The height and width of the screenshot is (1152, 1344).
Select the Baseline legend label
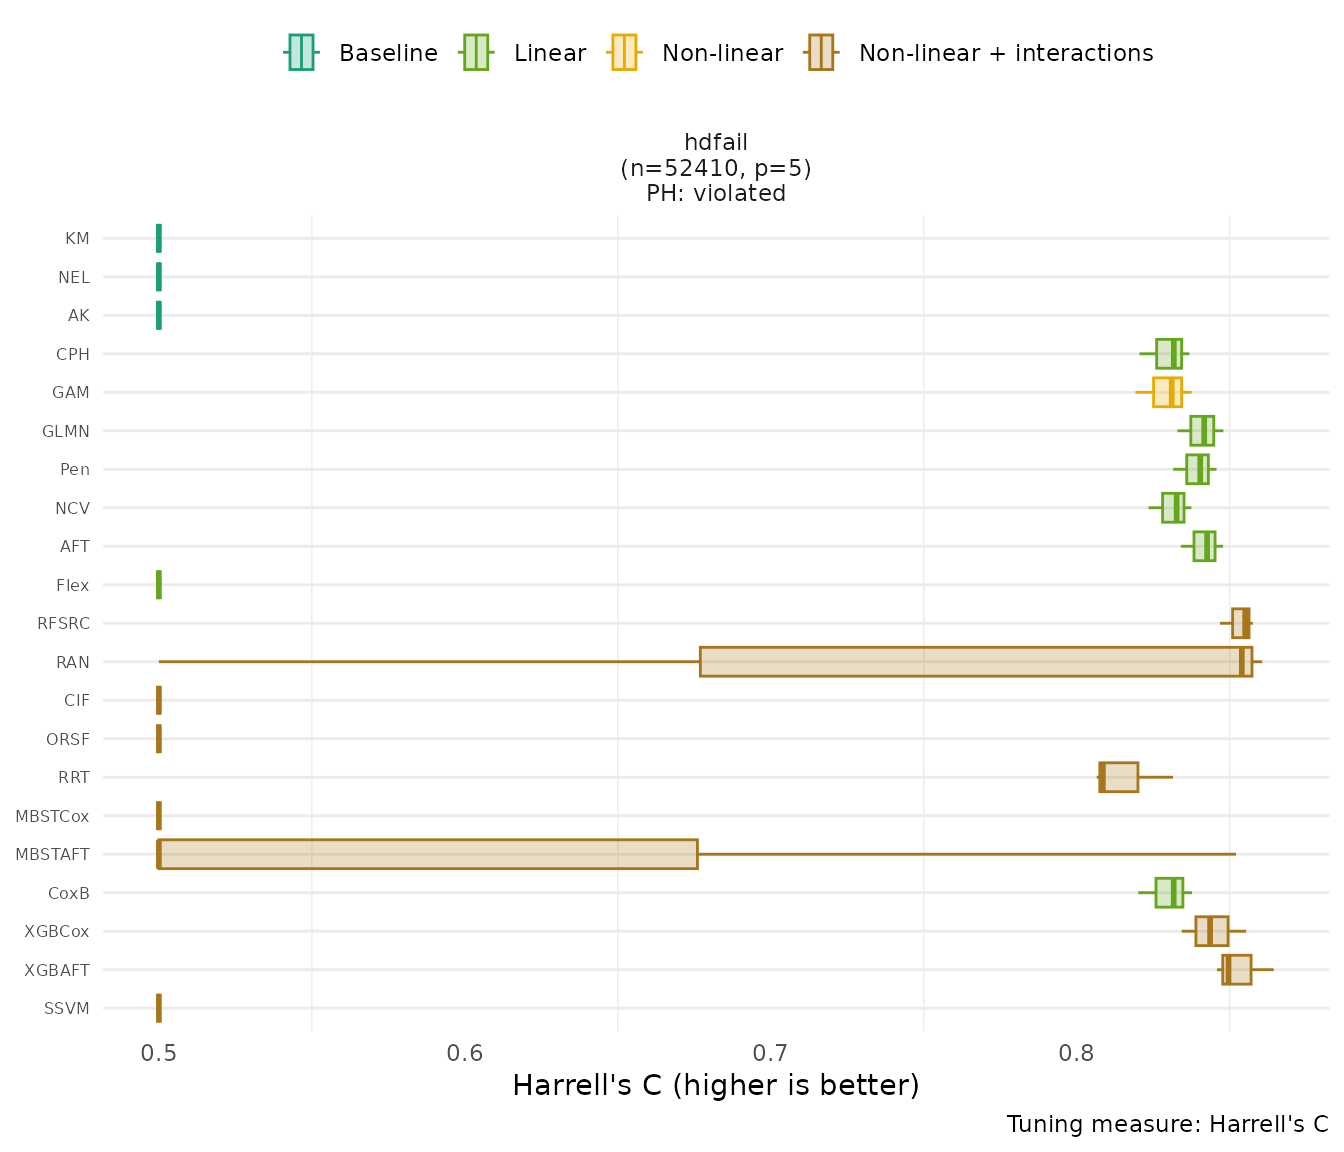[x=388, y=54]
